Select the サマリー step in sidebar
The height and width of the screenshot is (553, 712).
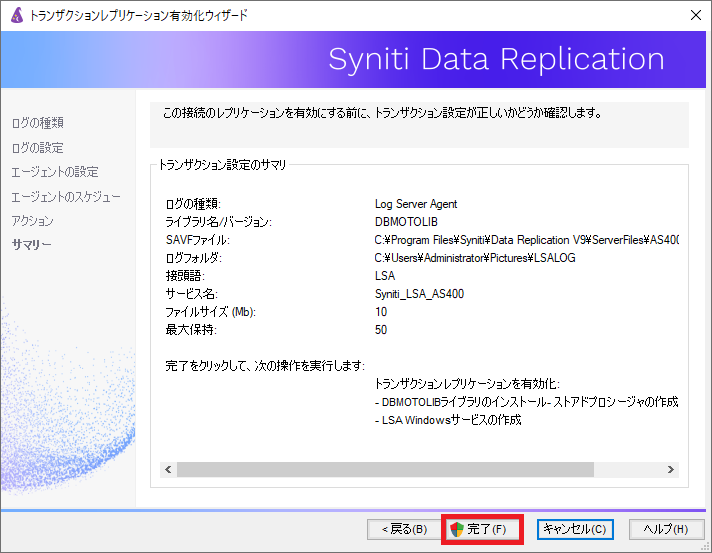point(31,245)
